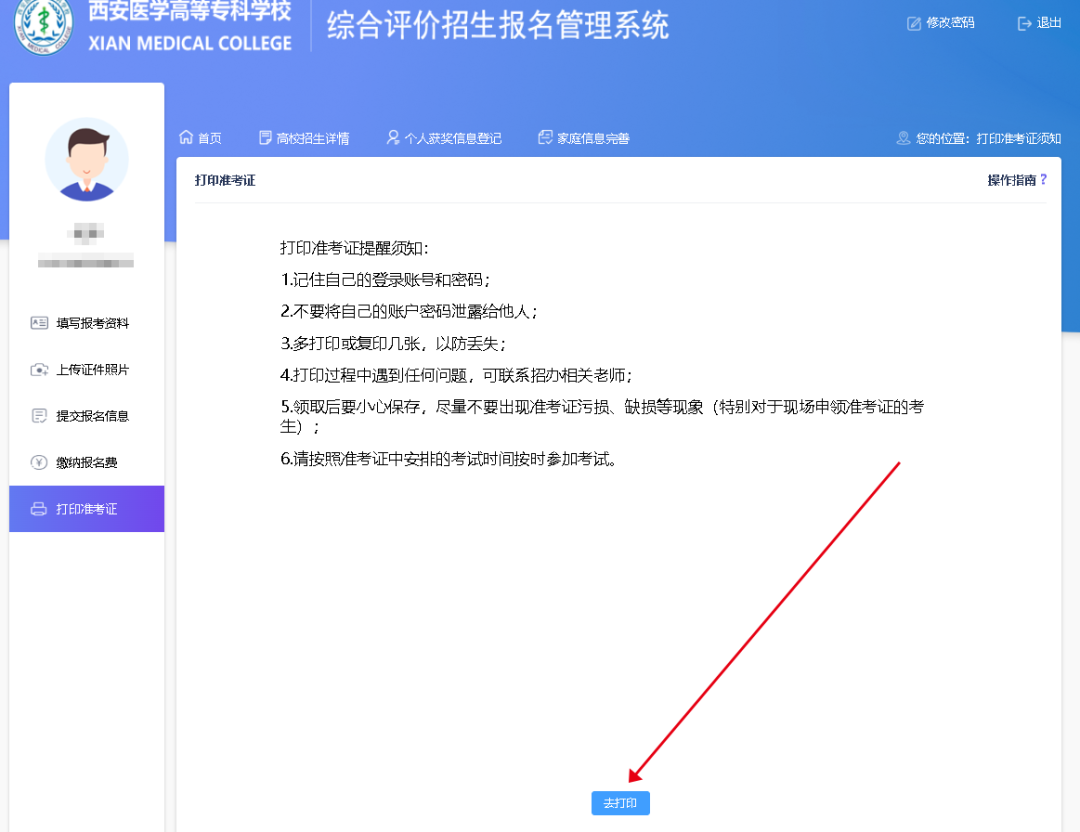Go to 高校招生详情 tab

coord(312,139)
